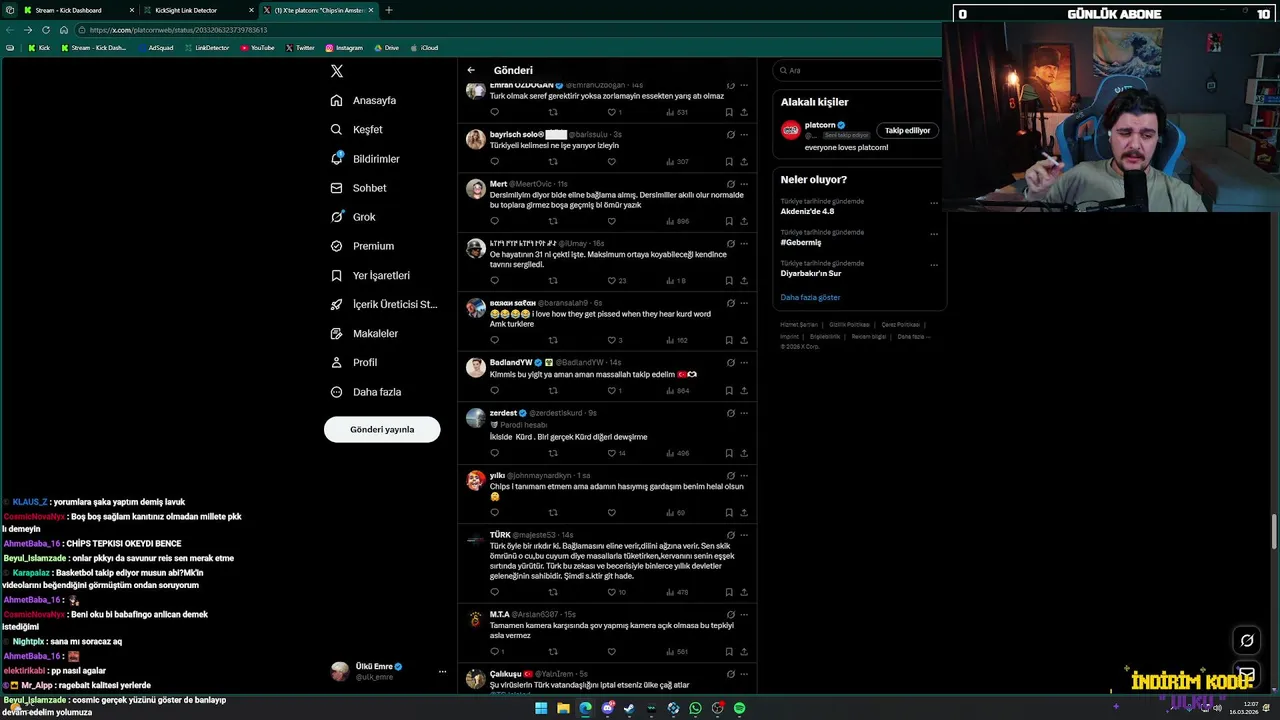
Task: View stats of @baransalah9 reply (162)
Action: coord(677,340)
